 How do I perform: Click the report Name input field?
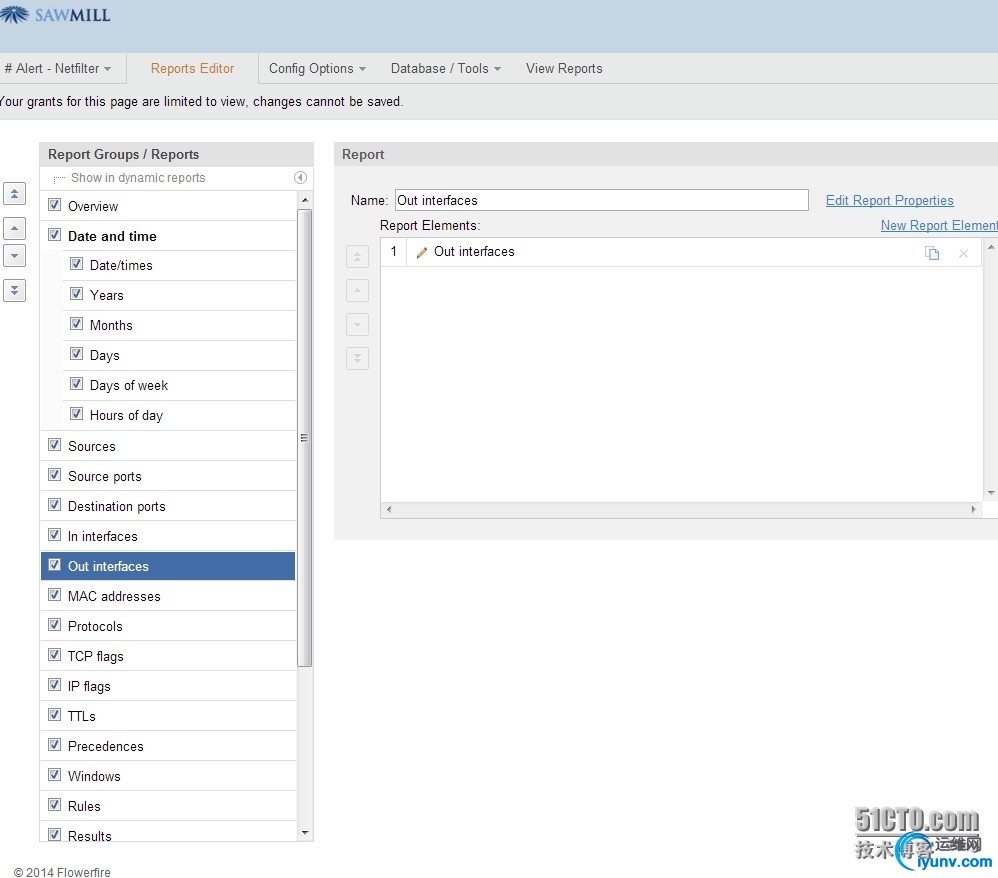tap(601, 200)
